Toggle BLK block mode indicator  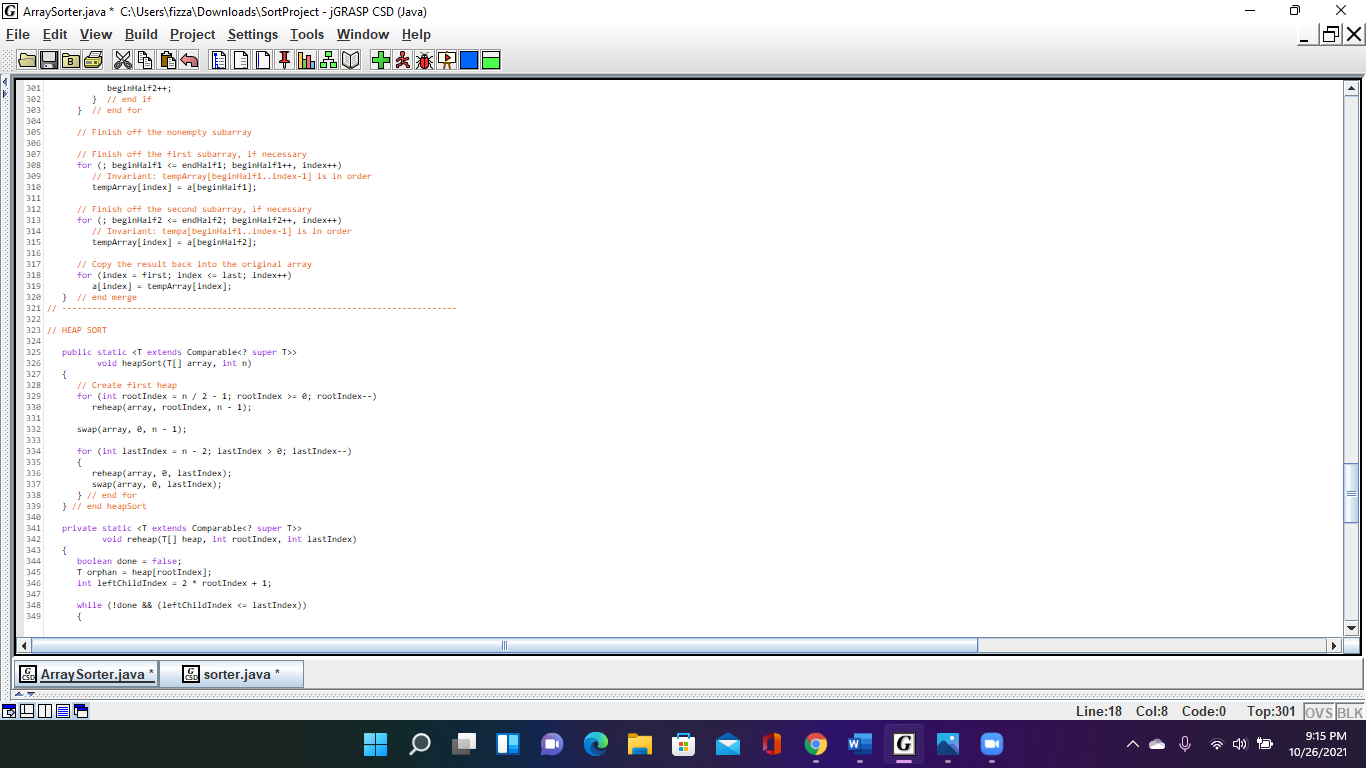click(1349, 712)
